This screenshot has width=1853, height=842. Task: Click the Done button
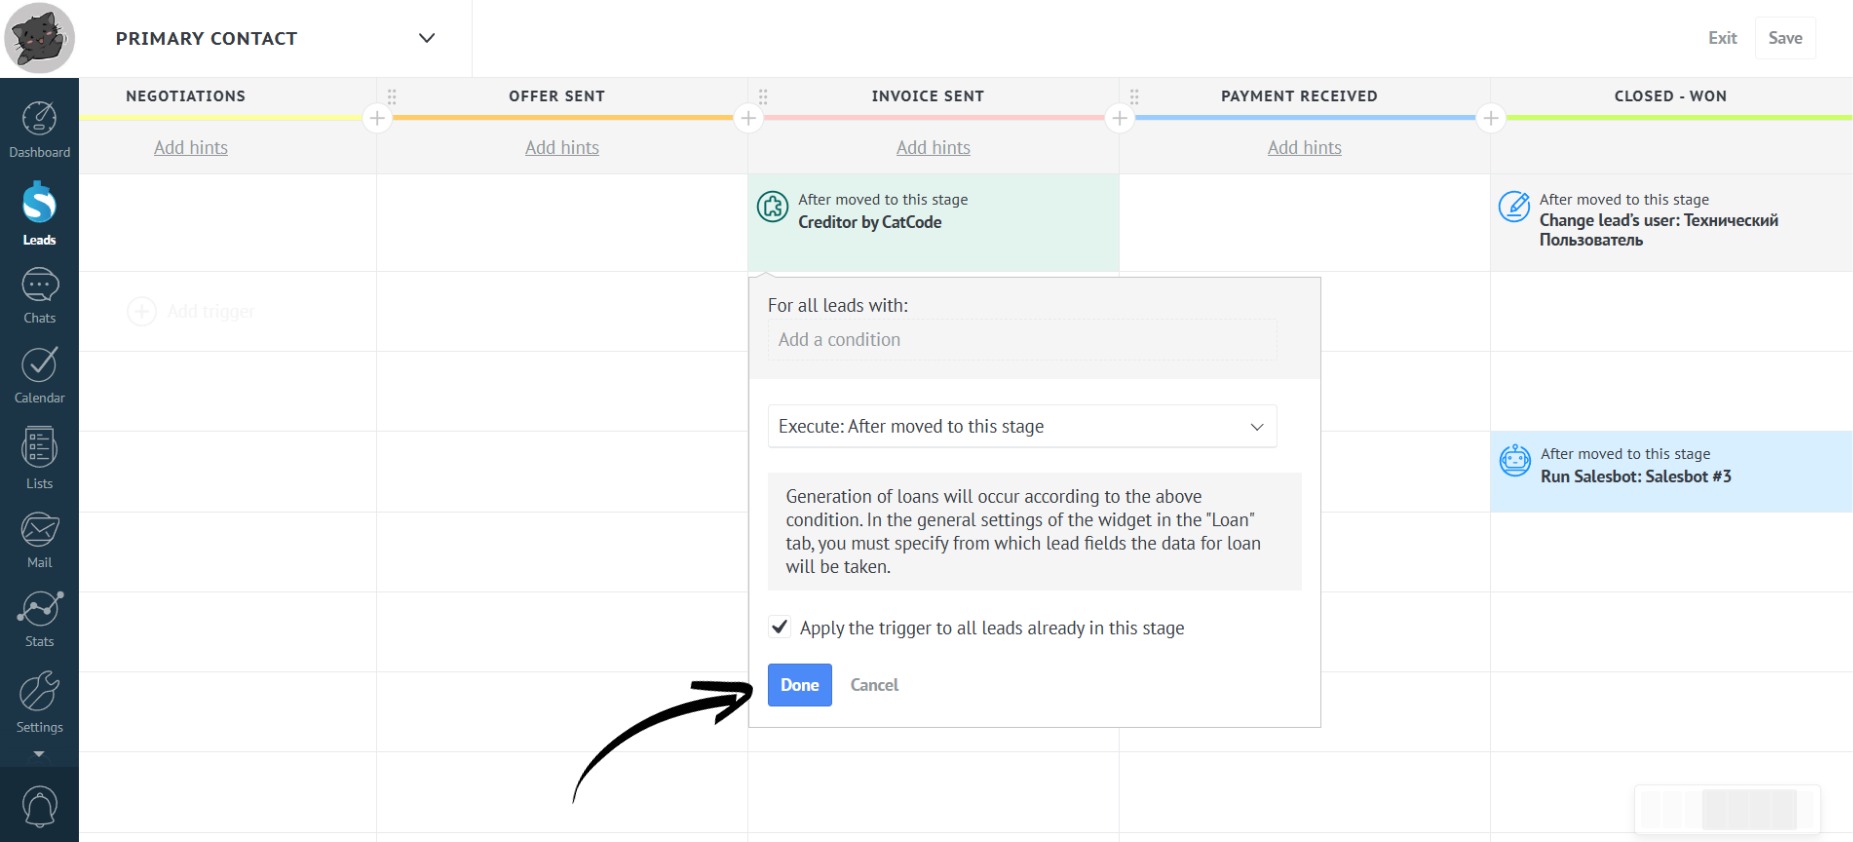pos(799,685)
